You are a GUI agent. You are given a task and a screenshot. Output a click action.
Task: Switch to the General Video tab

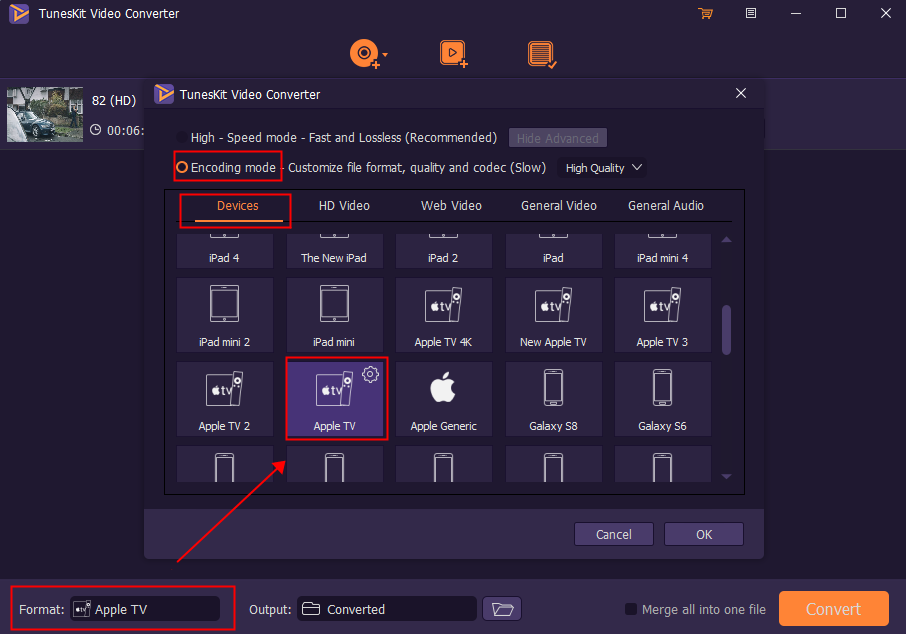pyautogui.click(x=559, y=206)
